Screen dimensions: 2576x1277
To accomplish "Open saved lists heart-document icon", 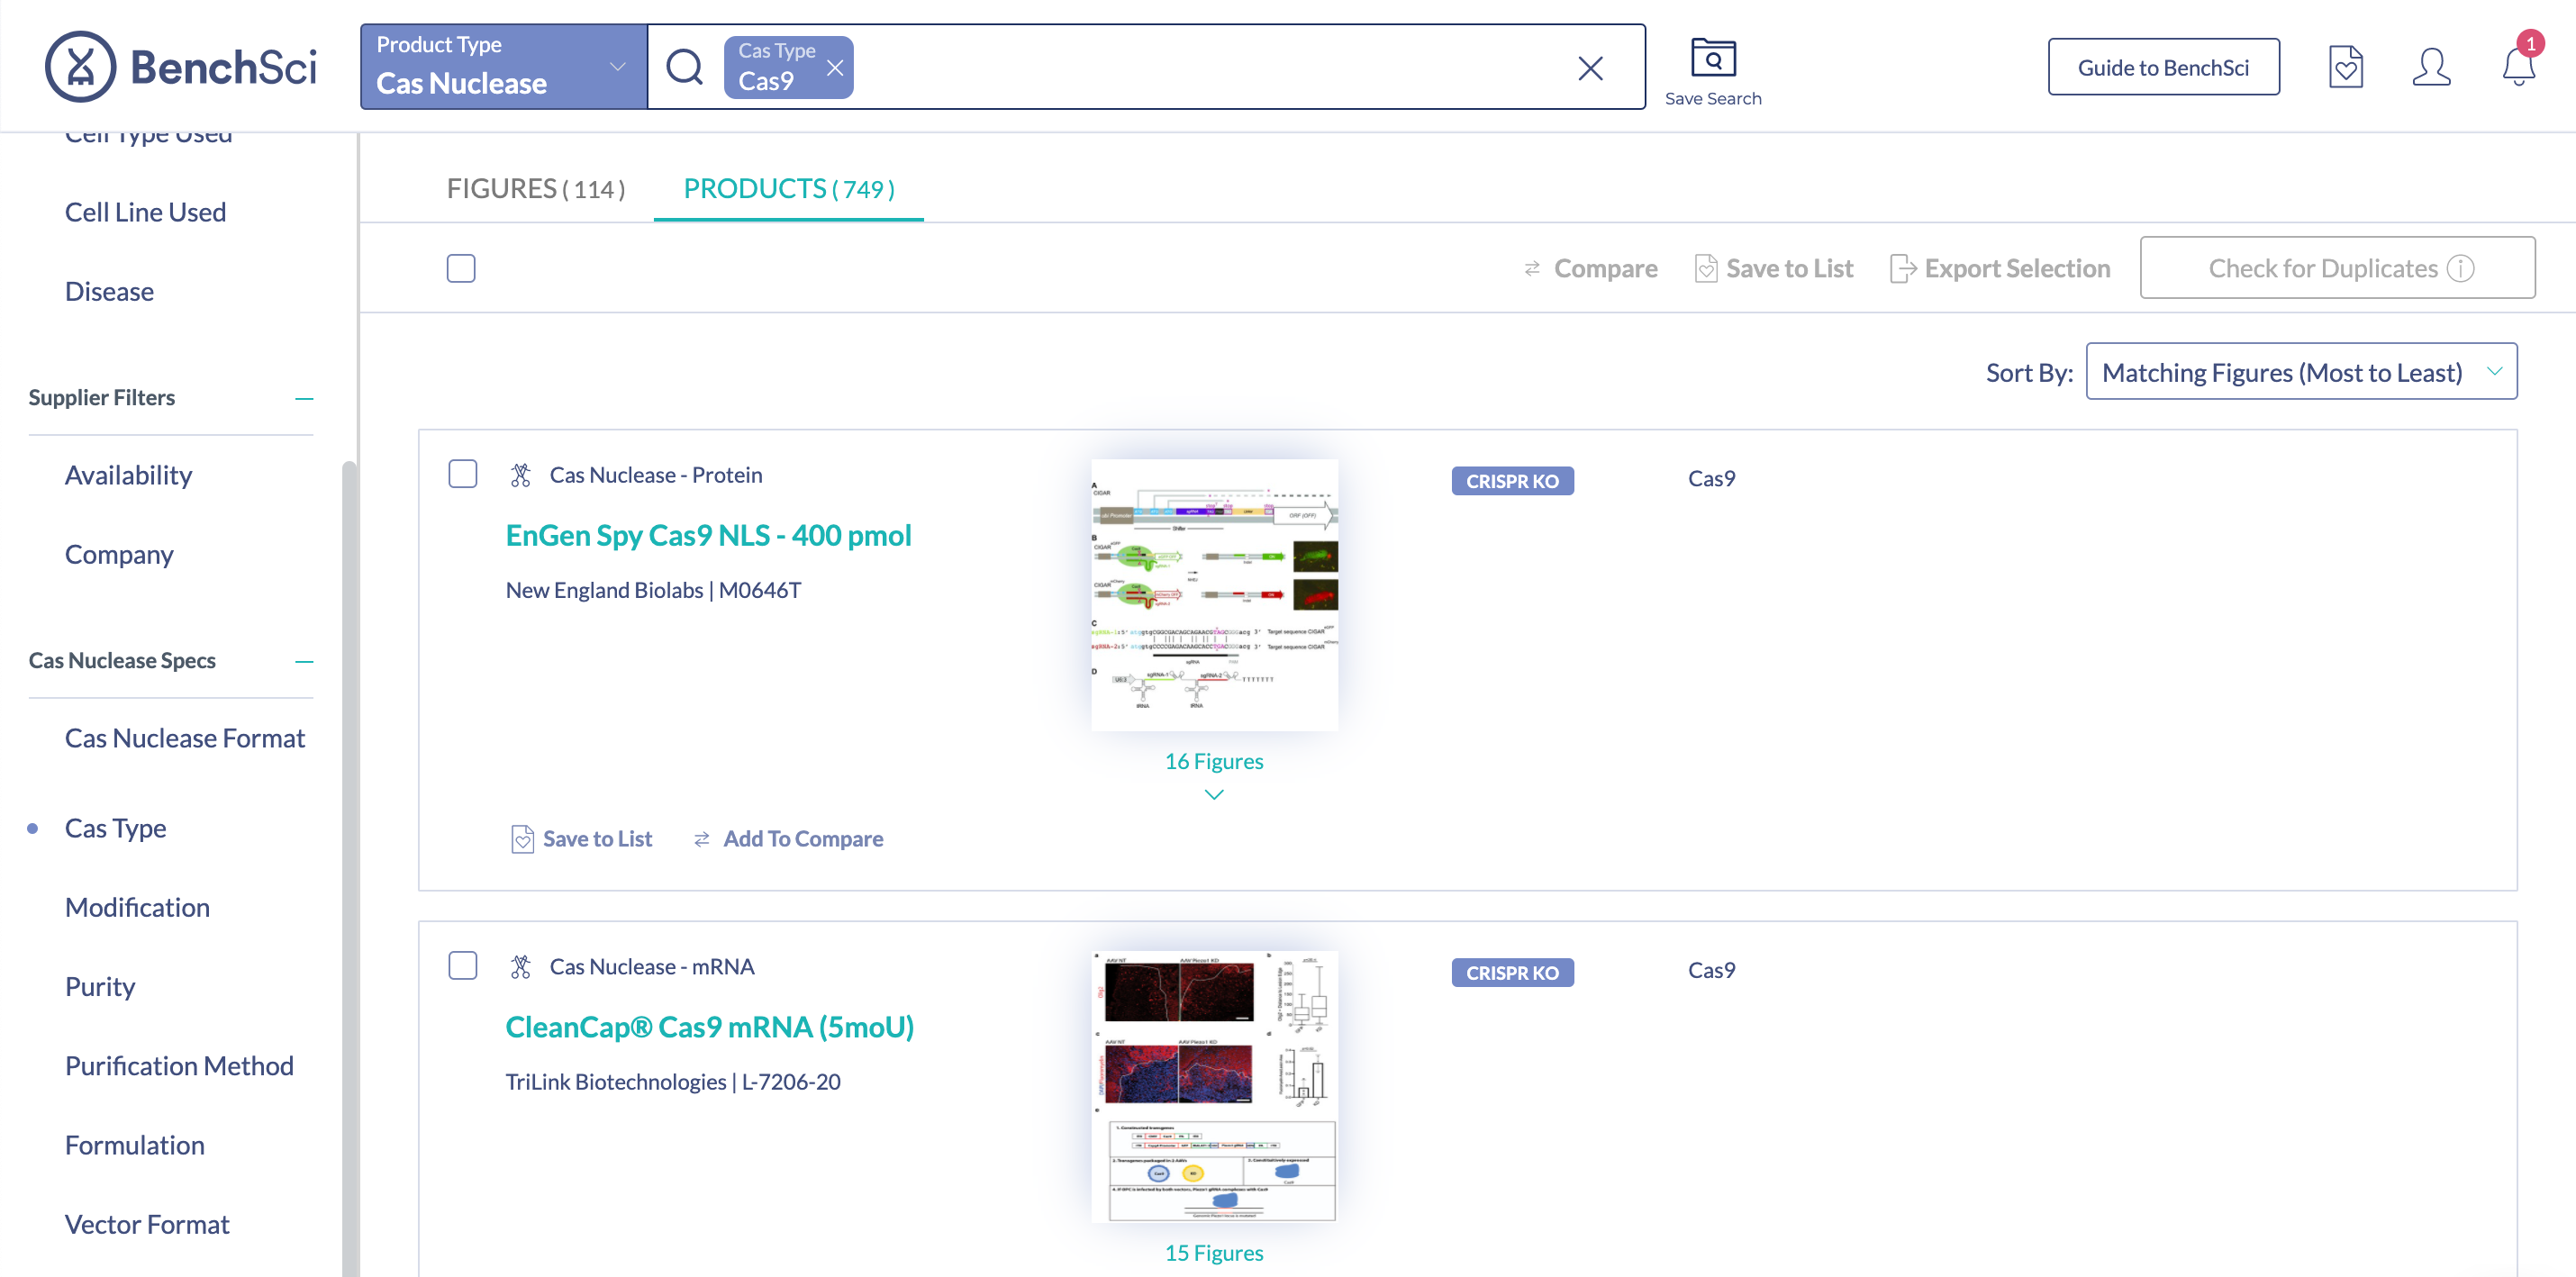I will click(x=2345, y=68).
